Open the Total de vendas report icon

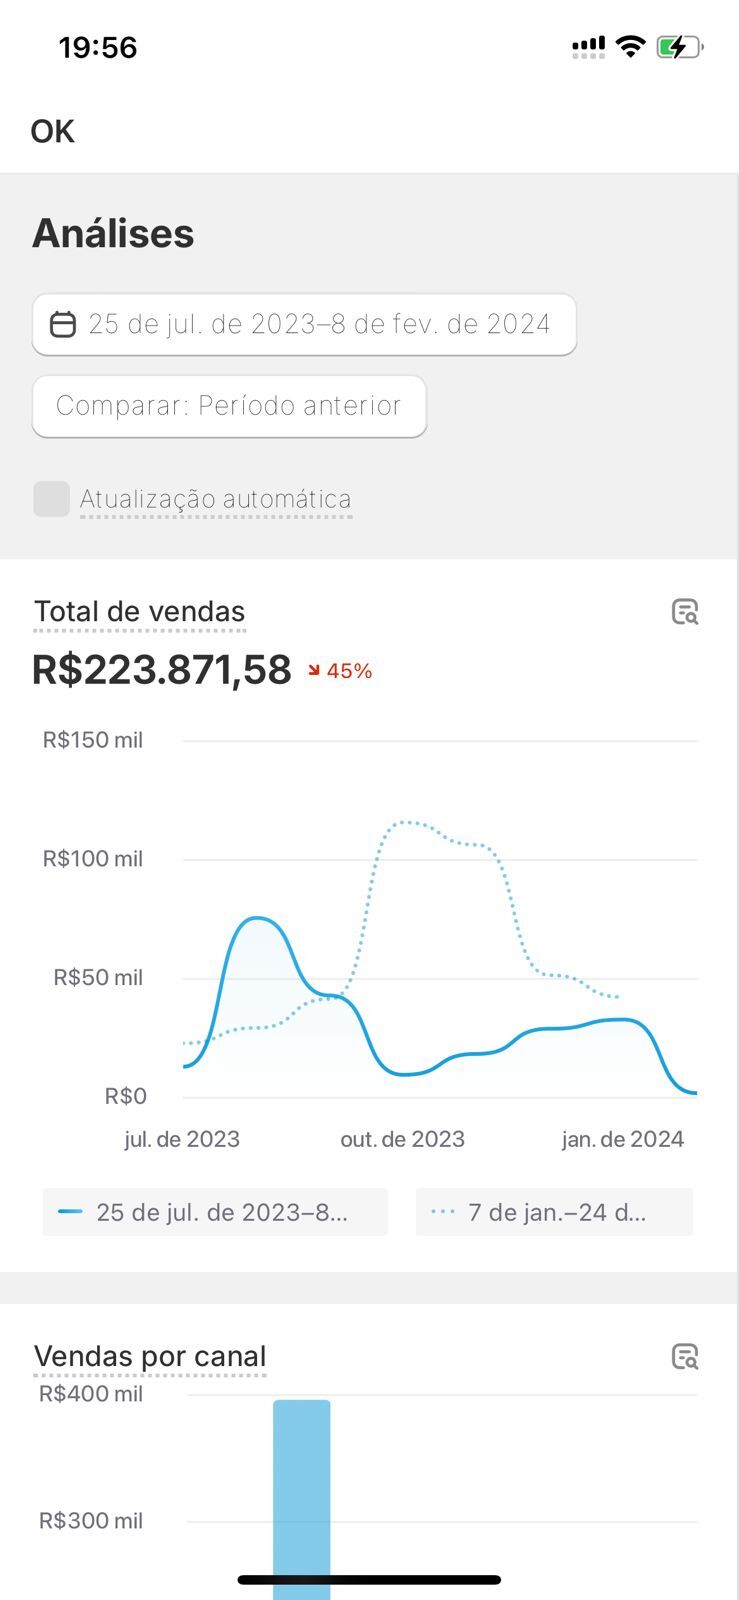pyautogui.click(x=684, y=612)
